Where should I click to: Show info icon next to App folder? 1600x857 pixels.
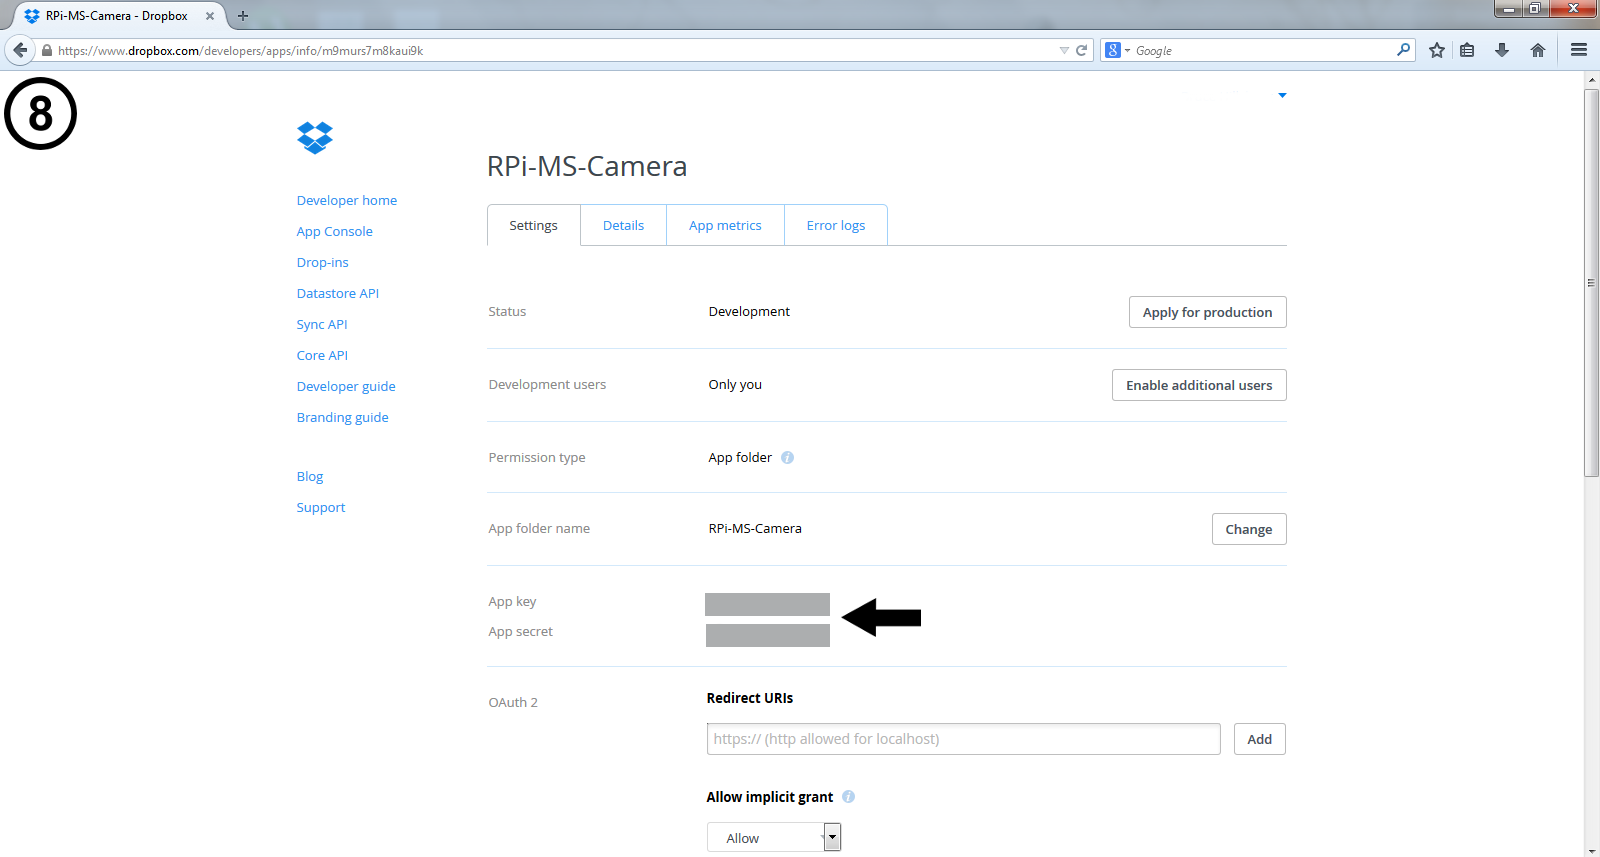787,458
